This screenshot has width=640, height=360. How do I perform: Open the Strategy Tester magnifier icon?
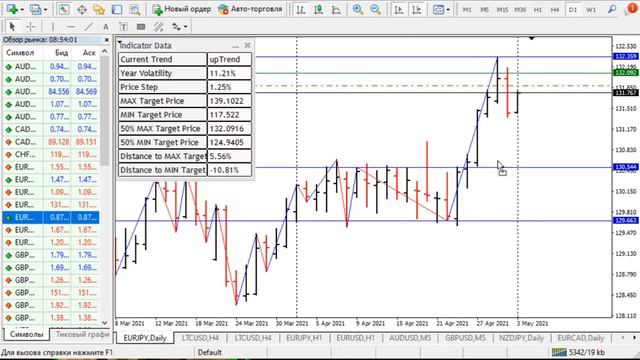tap(135, 9)
